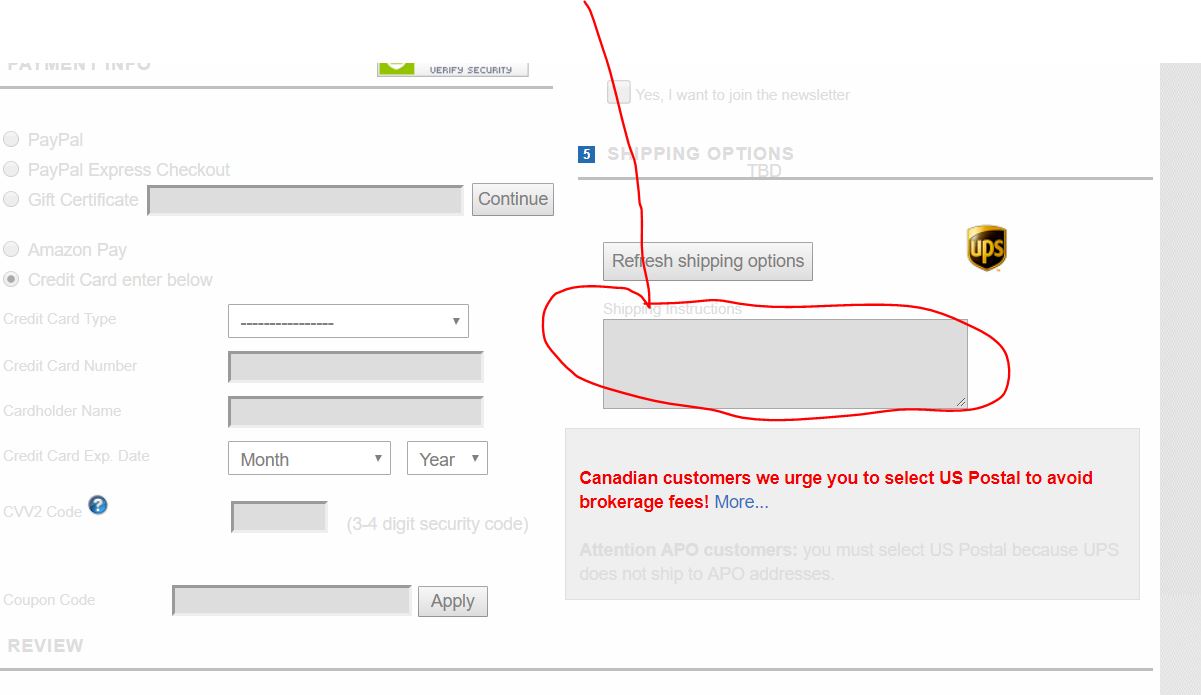This screenshot has width=1201, height=695.
Task: Click the page's vertical scrollbar track
Action: pos(1180,380)
